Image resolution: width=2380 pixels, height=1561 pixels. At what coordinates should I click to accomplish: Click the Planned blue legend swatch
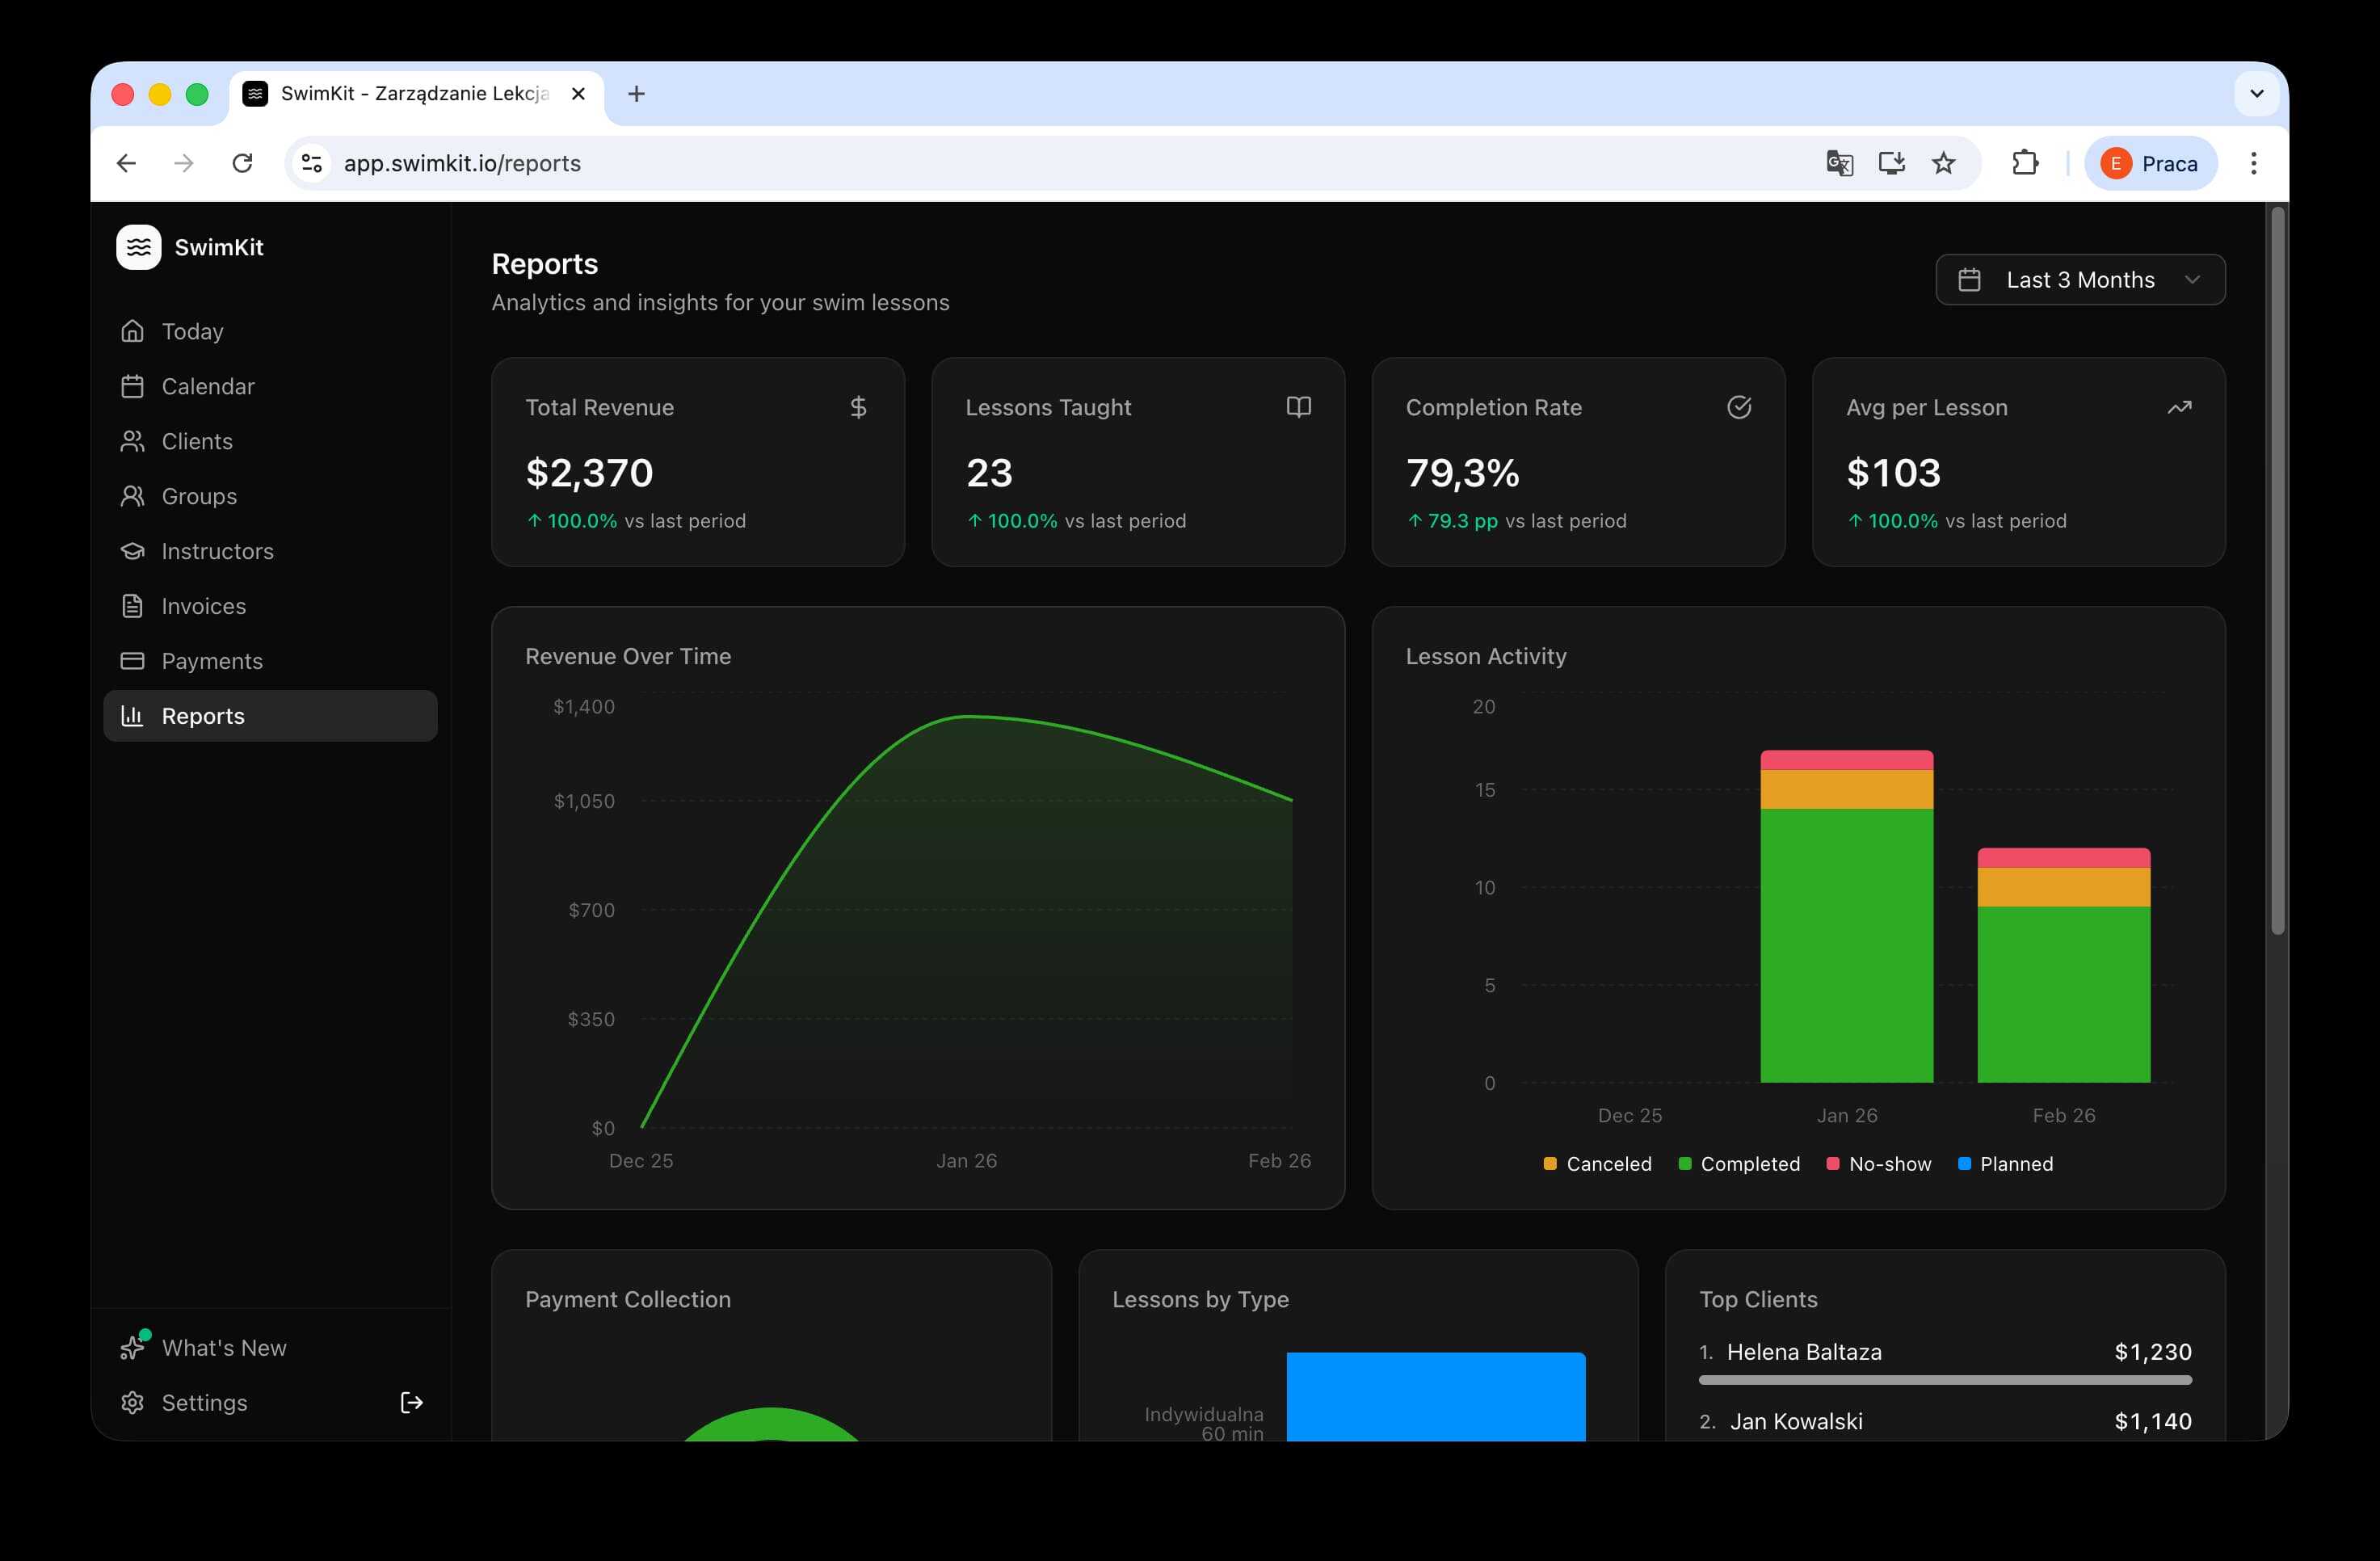(1964, 1164)
